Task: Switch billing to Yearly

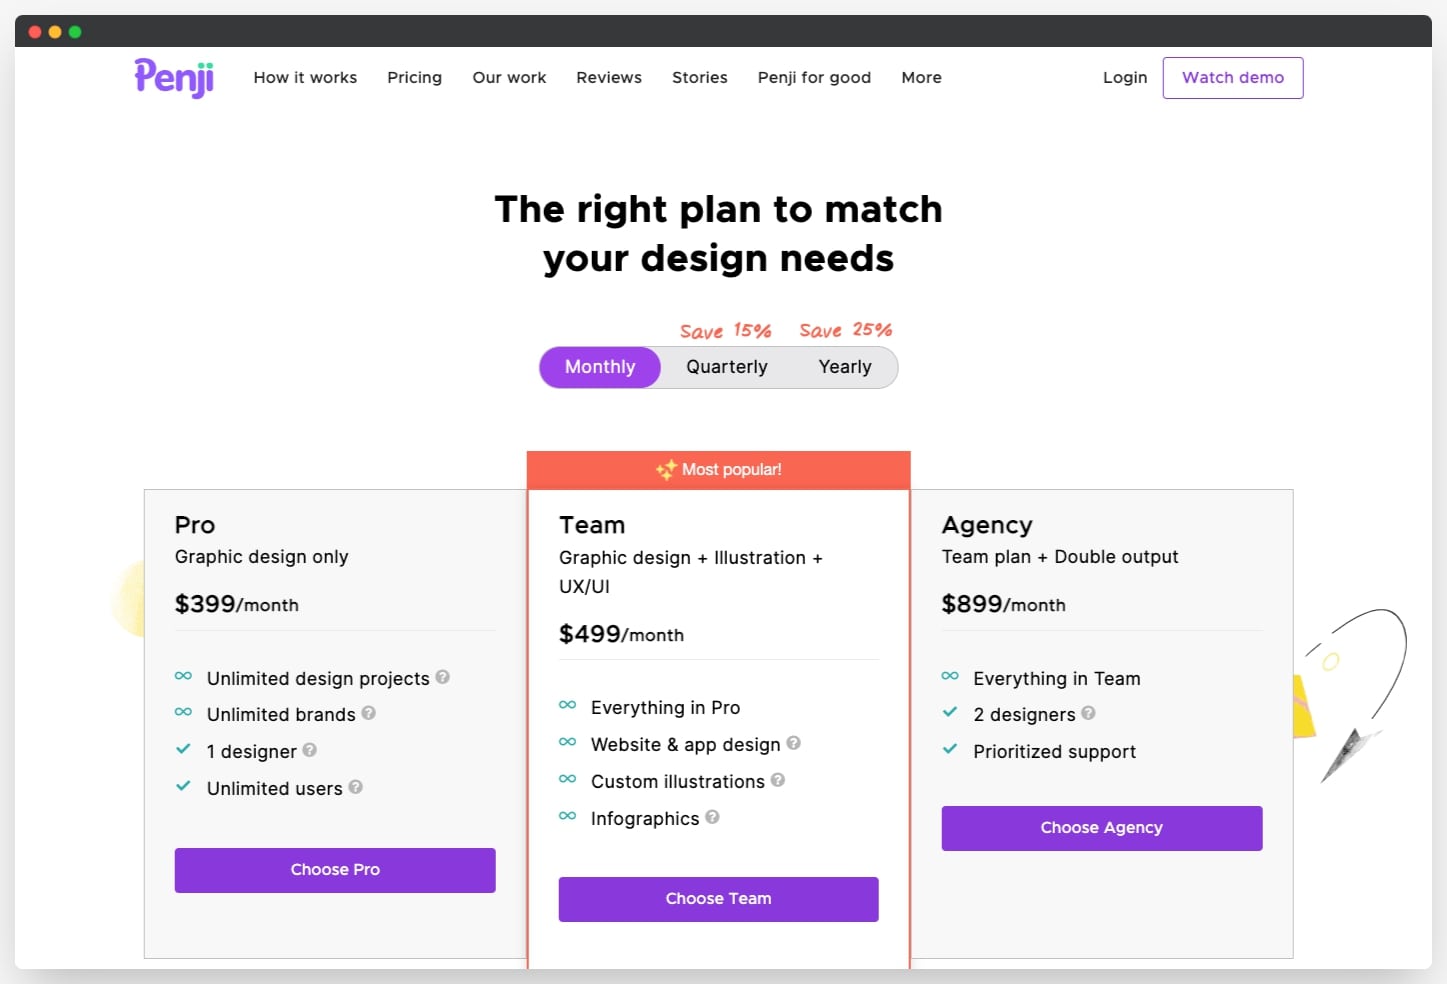Action: [845, 367]
